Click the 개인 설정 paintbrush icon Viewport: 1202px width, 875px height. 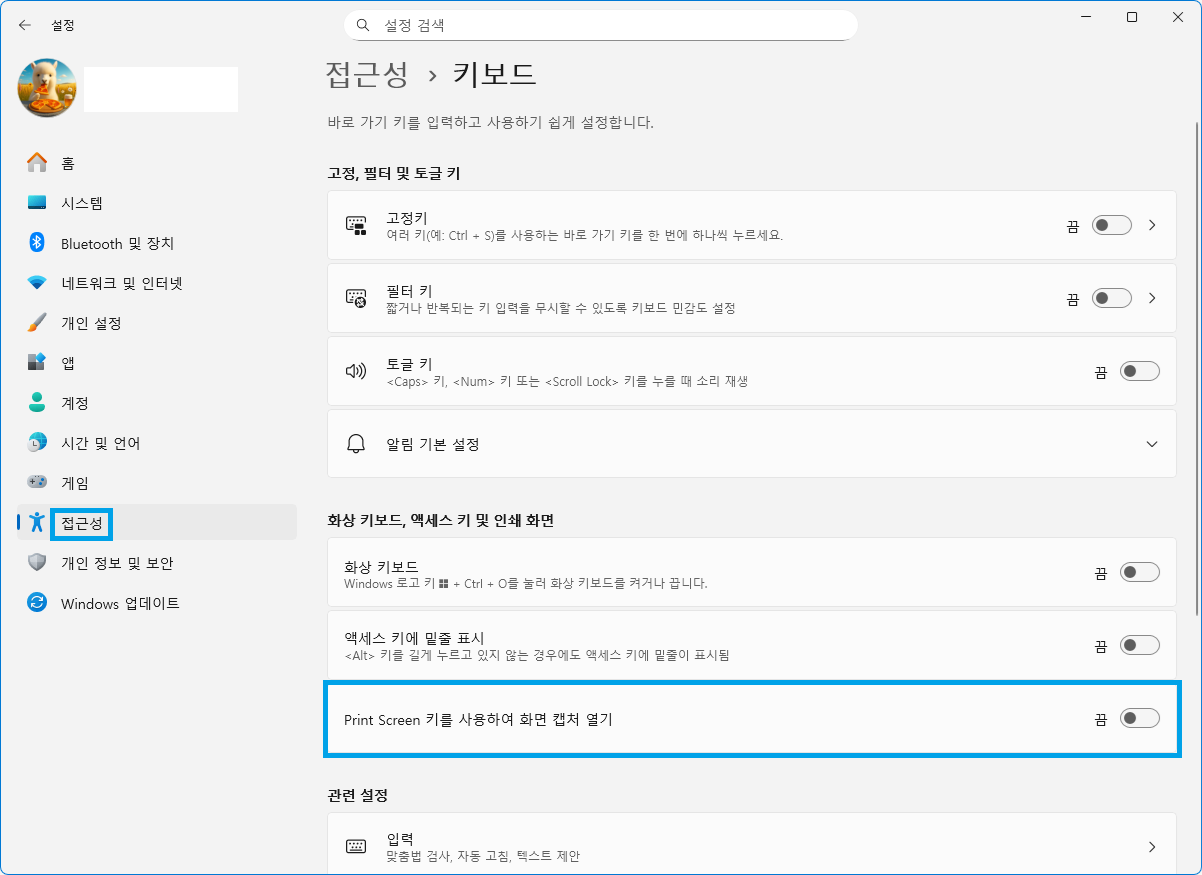point(37,323)
